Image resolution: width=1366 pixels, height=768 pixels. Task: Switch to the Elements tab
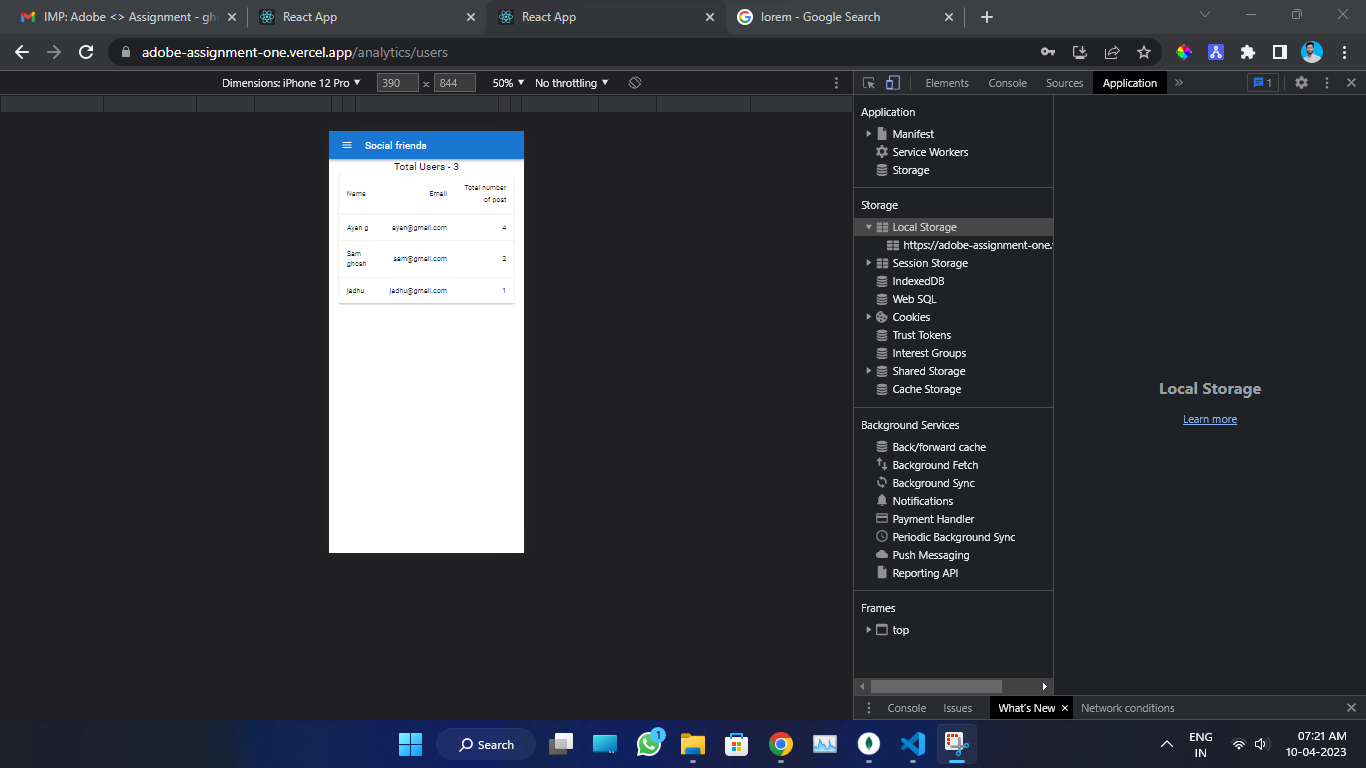(x=947, y=83)
